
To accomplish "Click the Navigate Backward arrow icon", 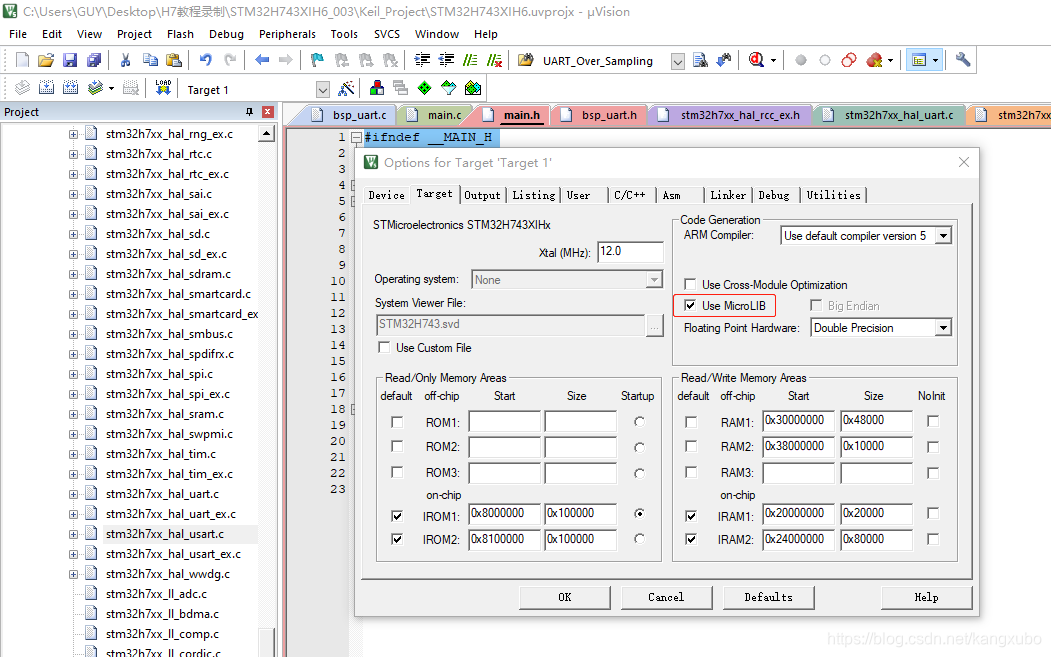I will click(x=262, y=60).
